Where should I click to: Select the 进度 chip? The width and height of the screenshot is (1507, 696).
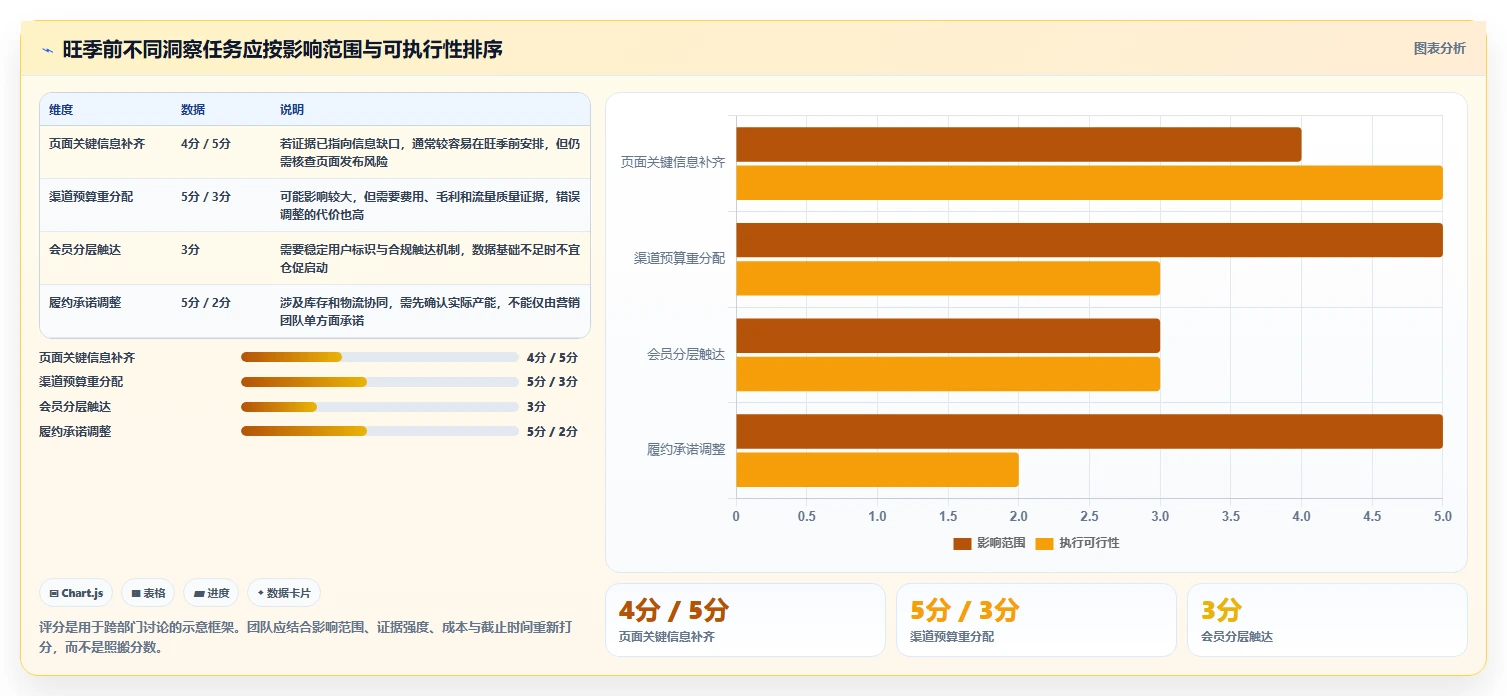click(x=211, y=593)
